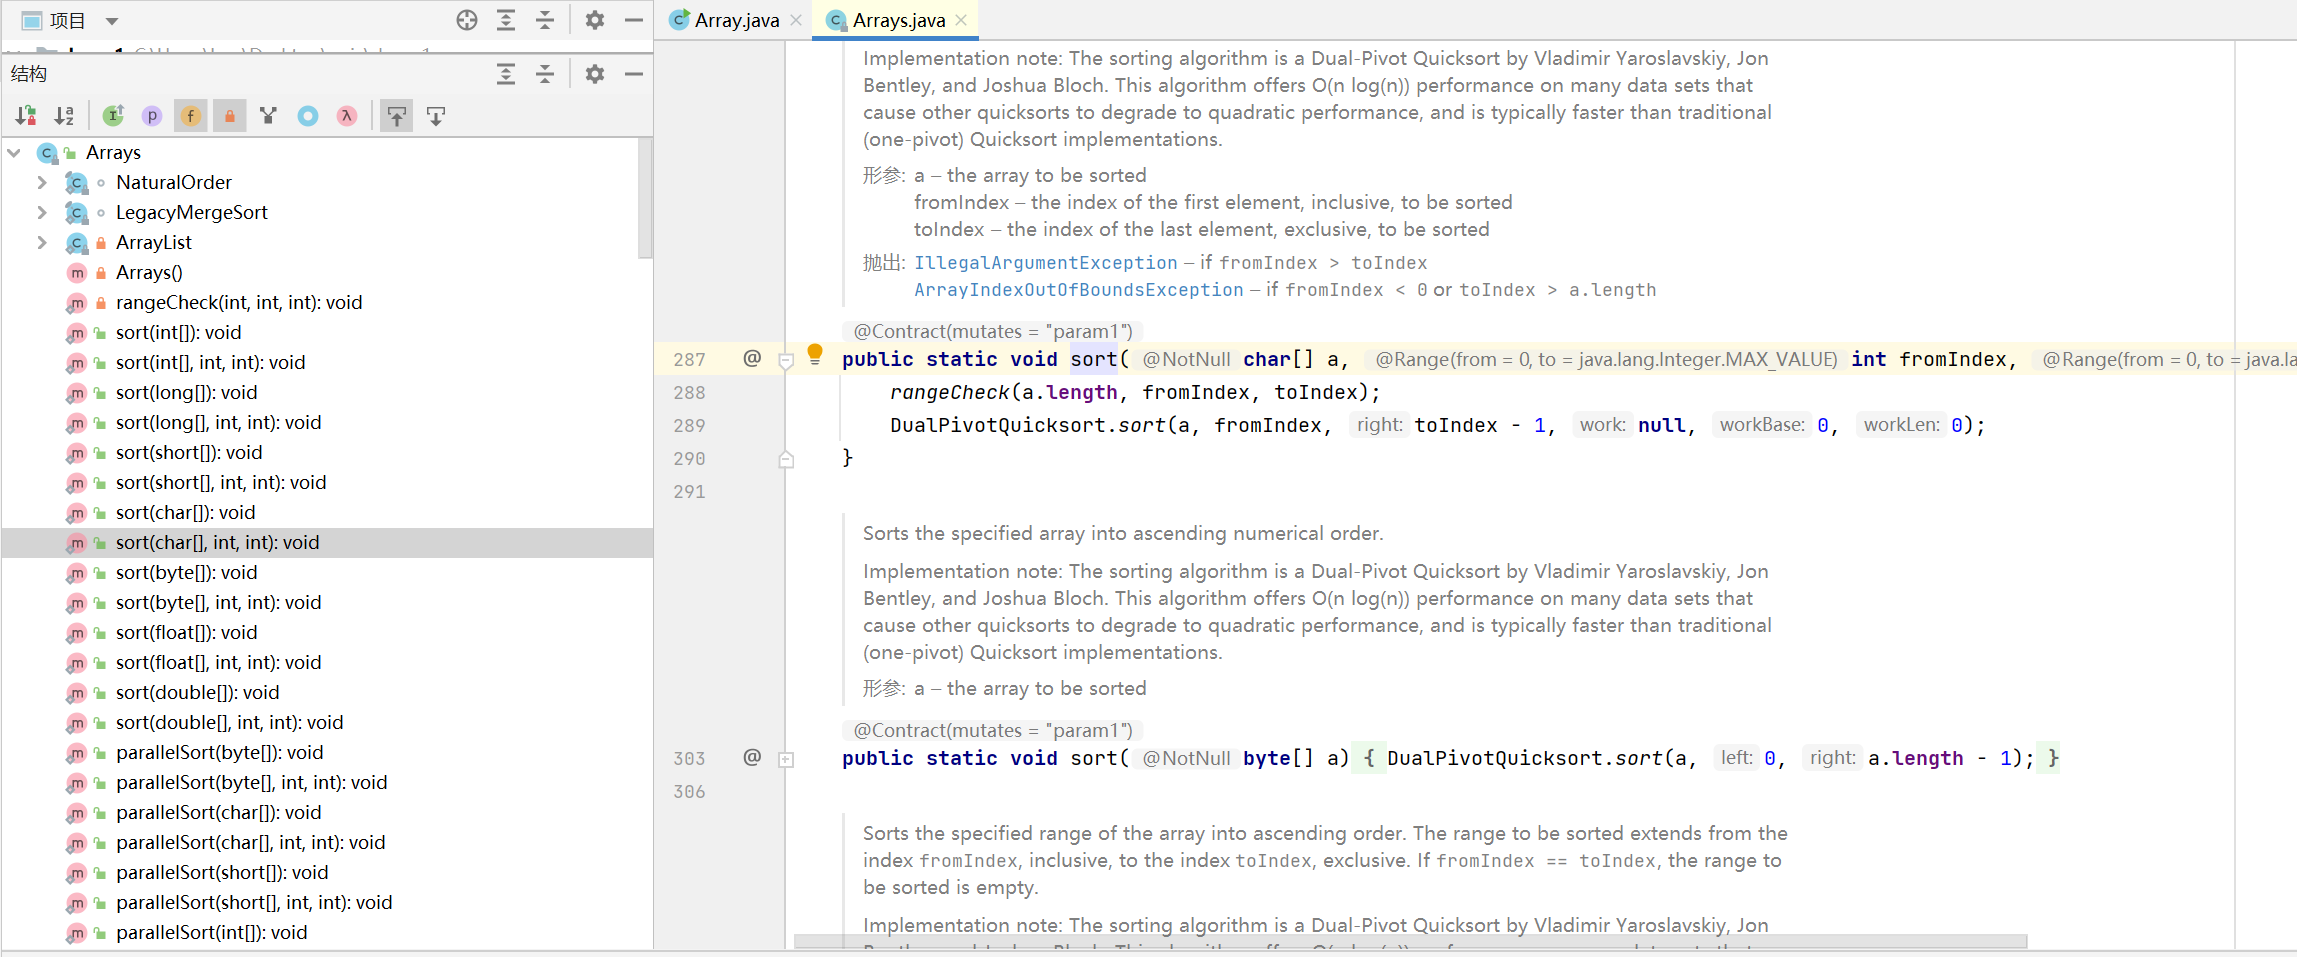
Task: Select parallelSort(byte[]): void method
Action: pyautogui.click(x=219, y=753)
